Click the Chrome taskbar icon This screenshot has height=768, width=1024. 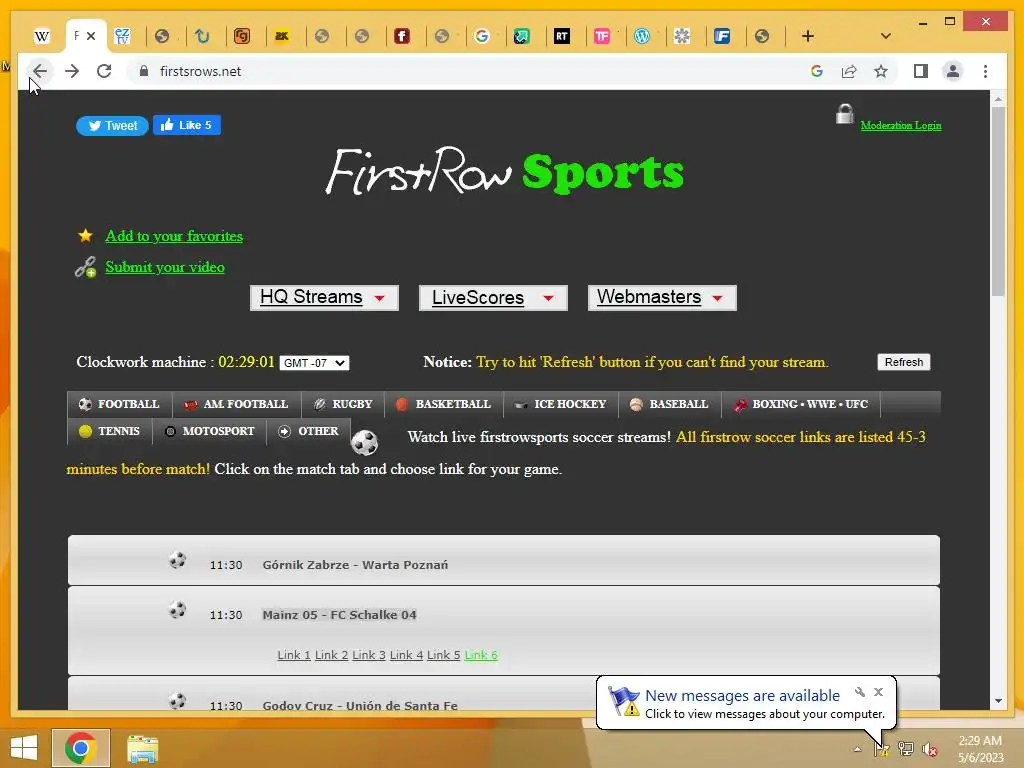[81, 748]
